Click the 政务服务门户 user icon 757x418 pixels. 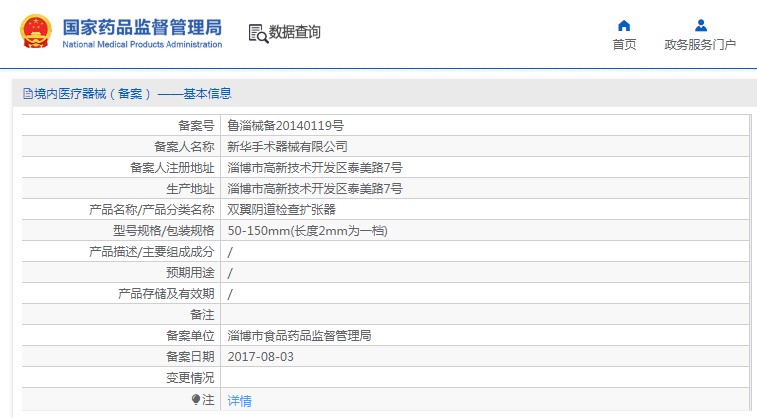(701, 25)
